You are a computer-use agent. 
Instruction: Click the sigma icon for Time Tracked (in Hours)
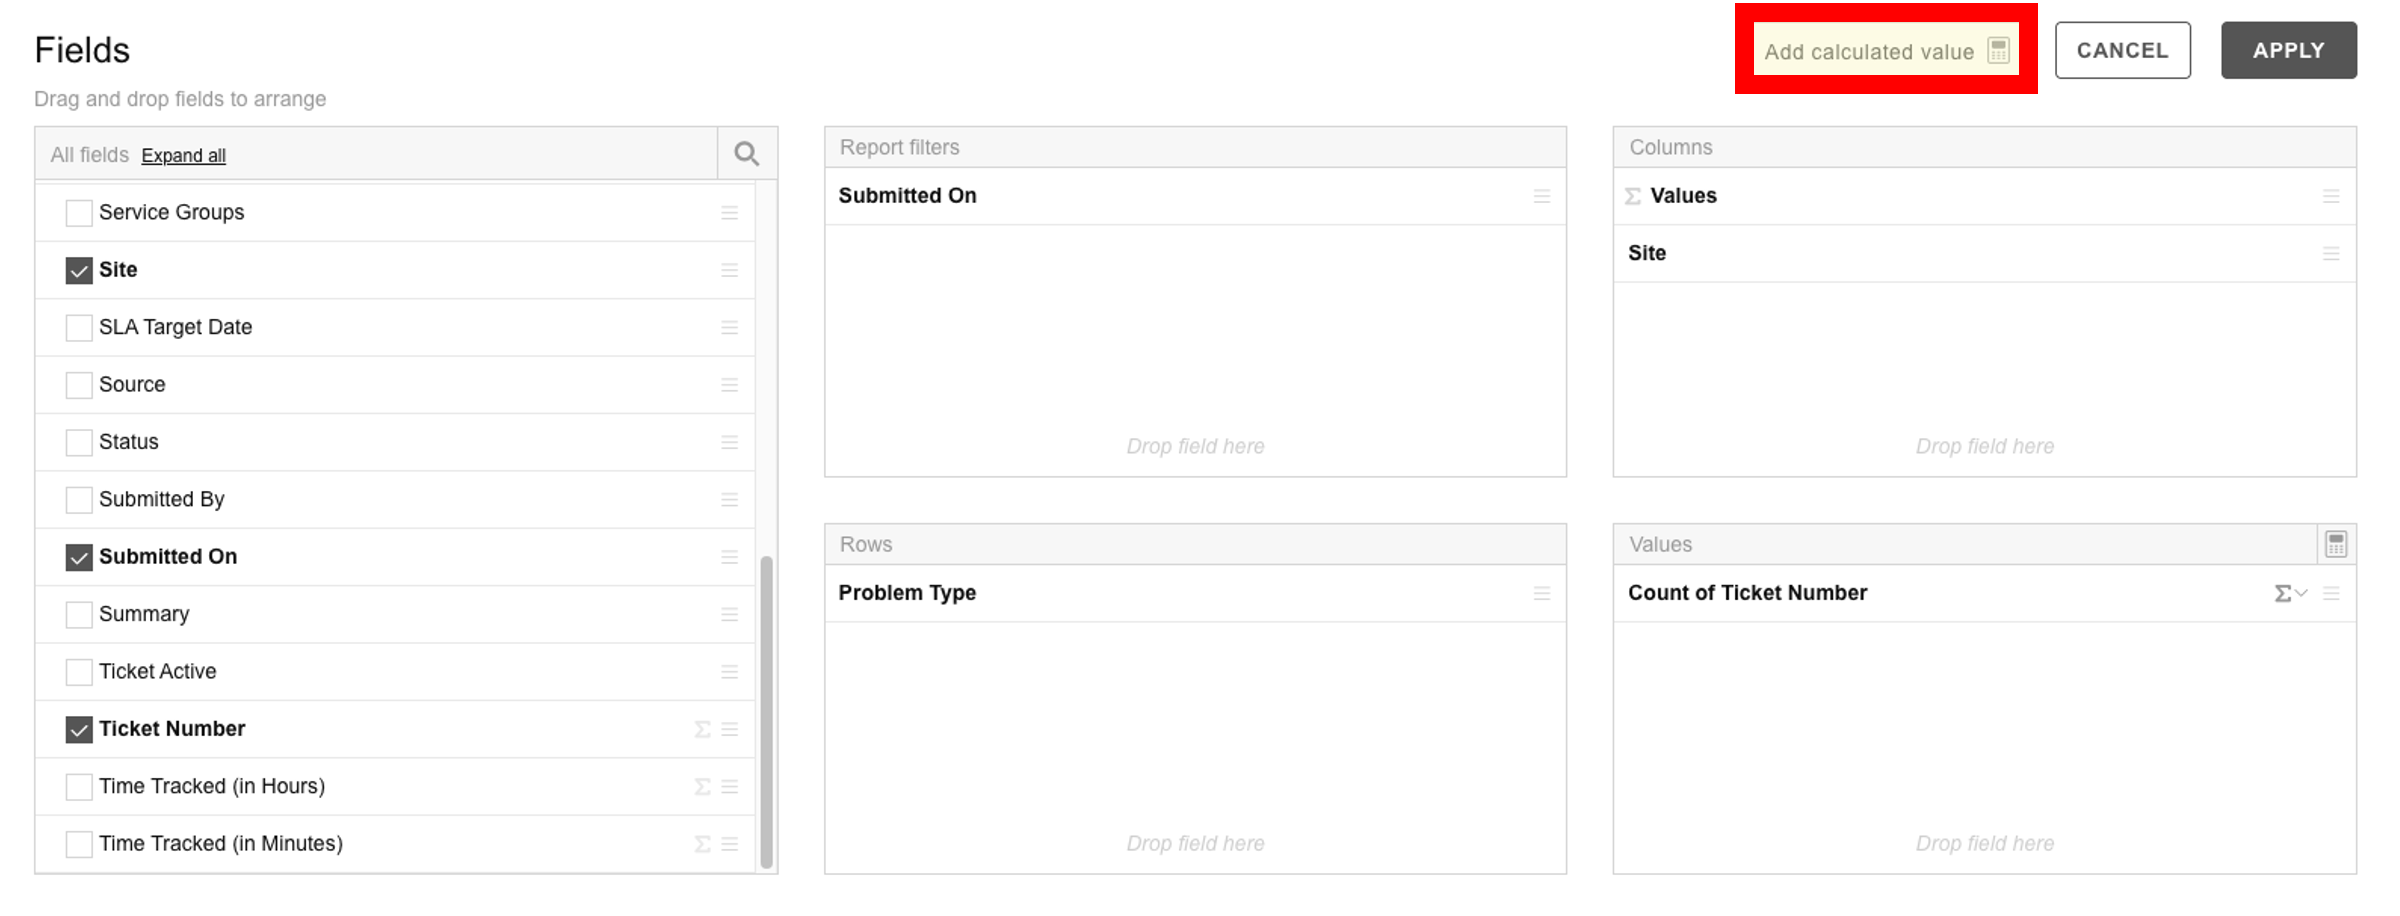[x=702, y=787]
